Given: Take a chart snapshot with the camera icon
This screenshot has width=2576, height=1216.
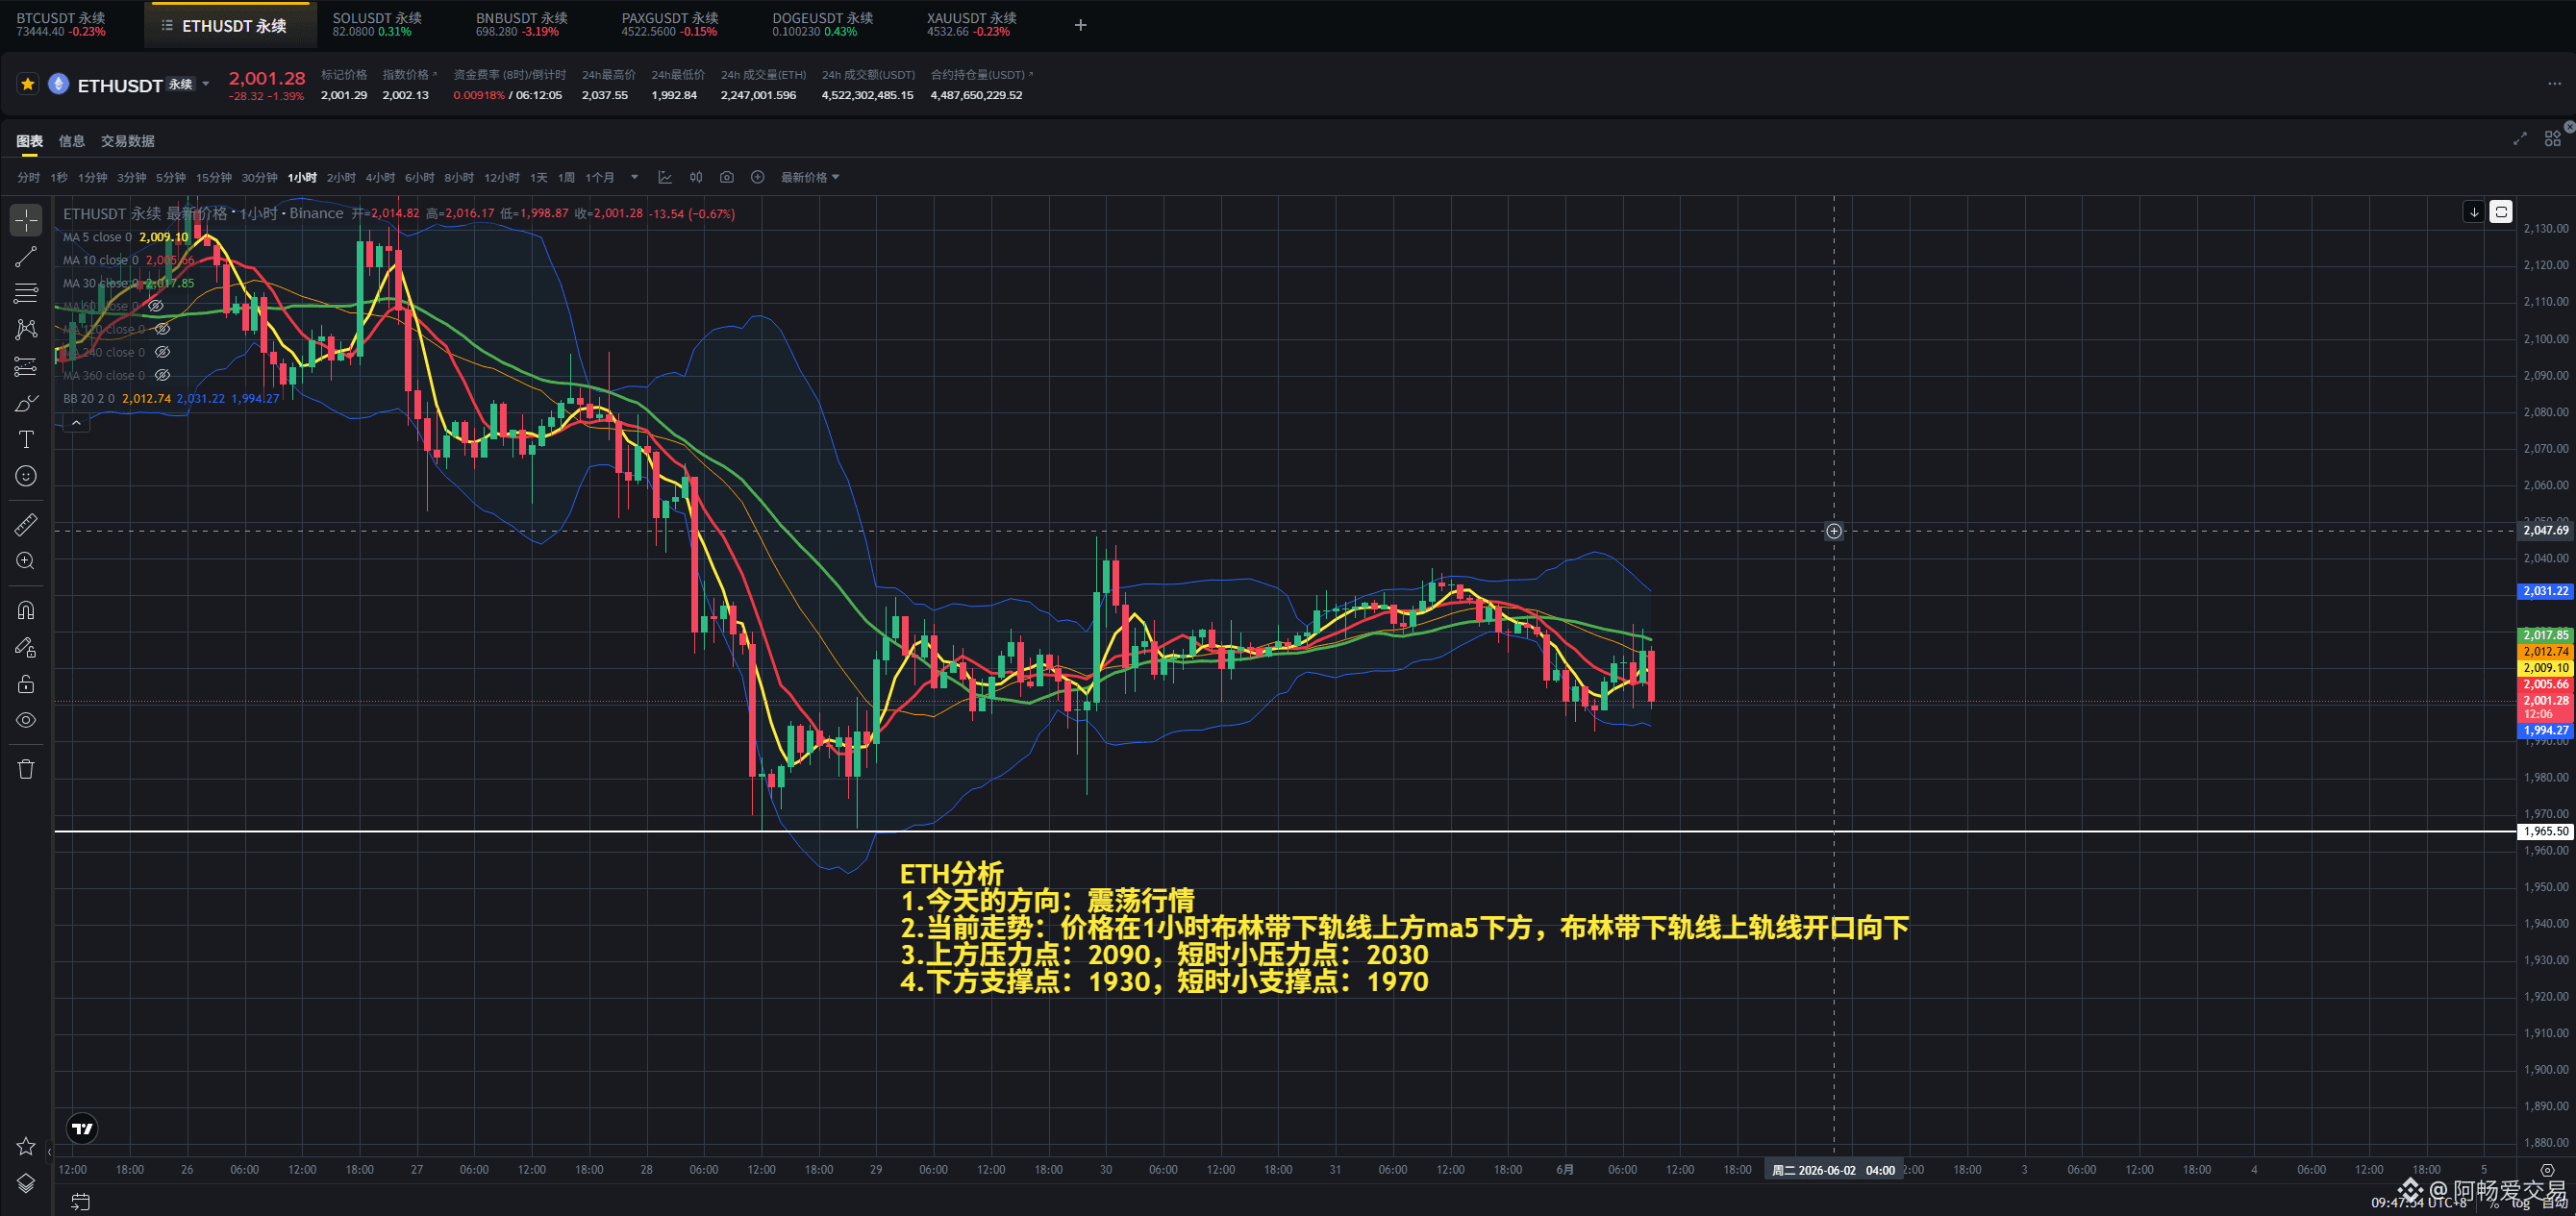Looking at the screenshot, I should [x=727, y=177].
